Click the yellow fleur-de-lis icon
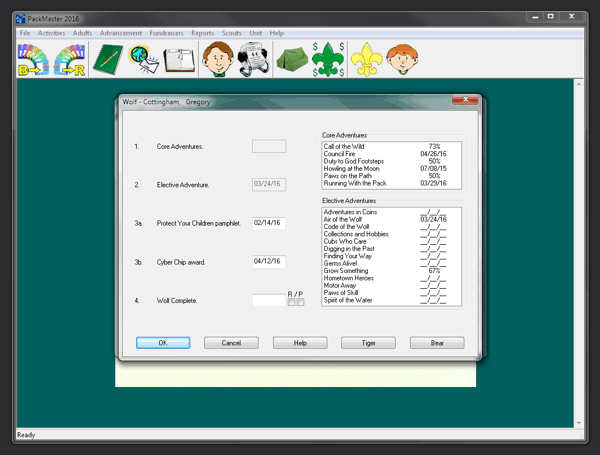 point(367,59)
